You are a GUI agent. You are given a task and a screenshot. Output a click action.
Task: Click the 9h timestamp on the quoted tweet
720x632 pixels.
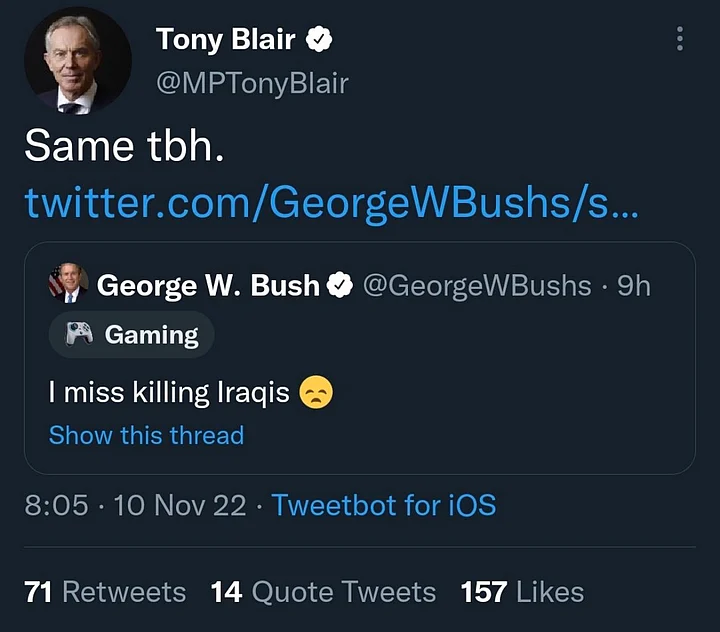coord(634,286)
